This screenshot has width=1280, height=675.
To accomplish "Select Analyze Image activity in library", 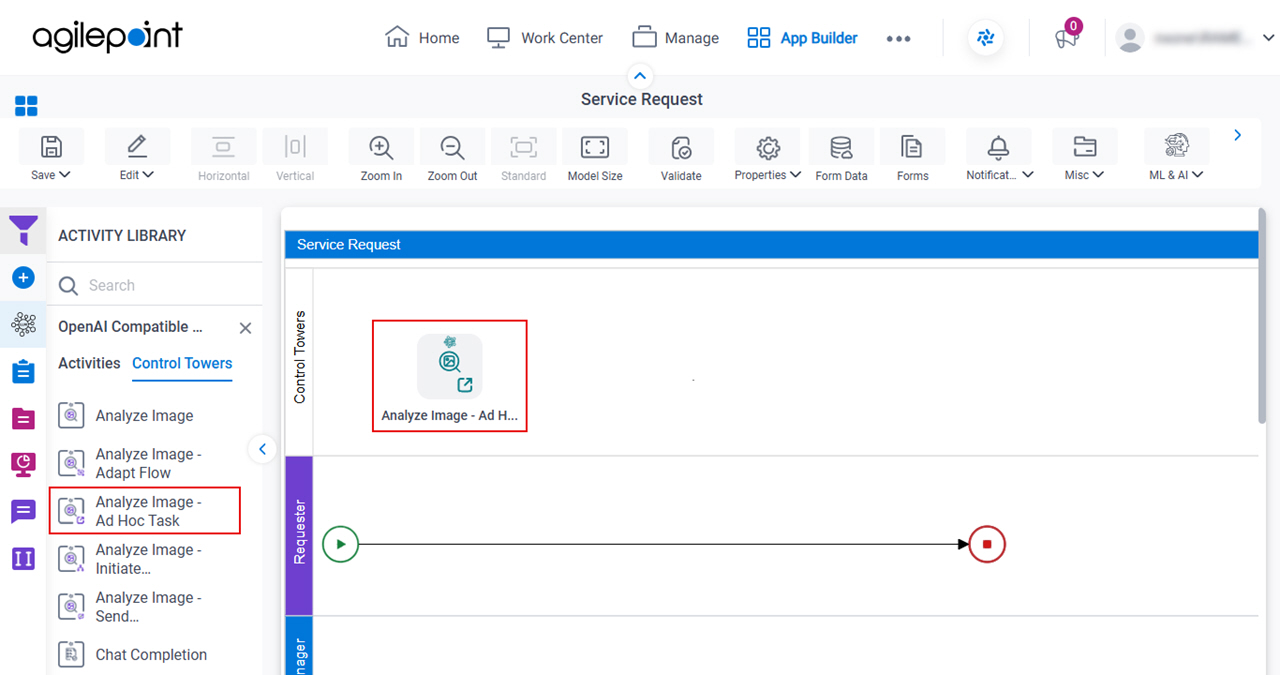I will [x=126, y=416].
